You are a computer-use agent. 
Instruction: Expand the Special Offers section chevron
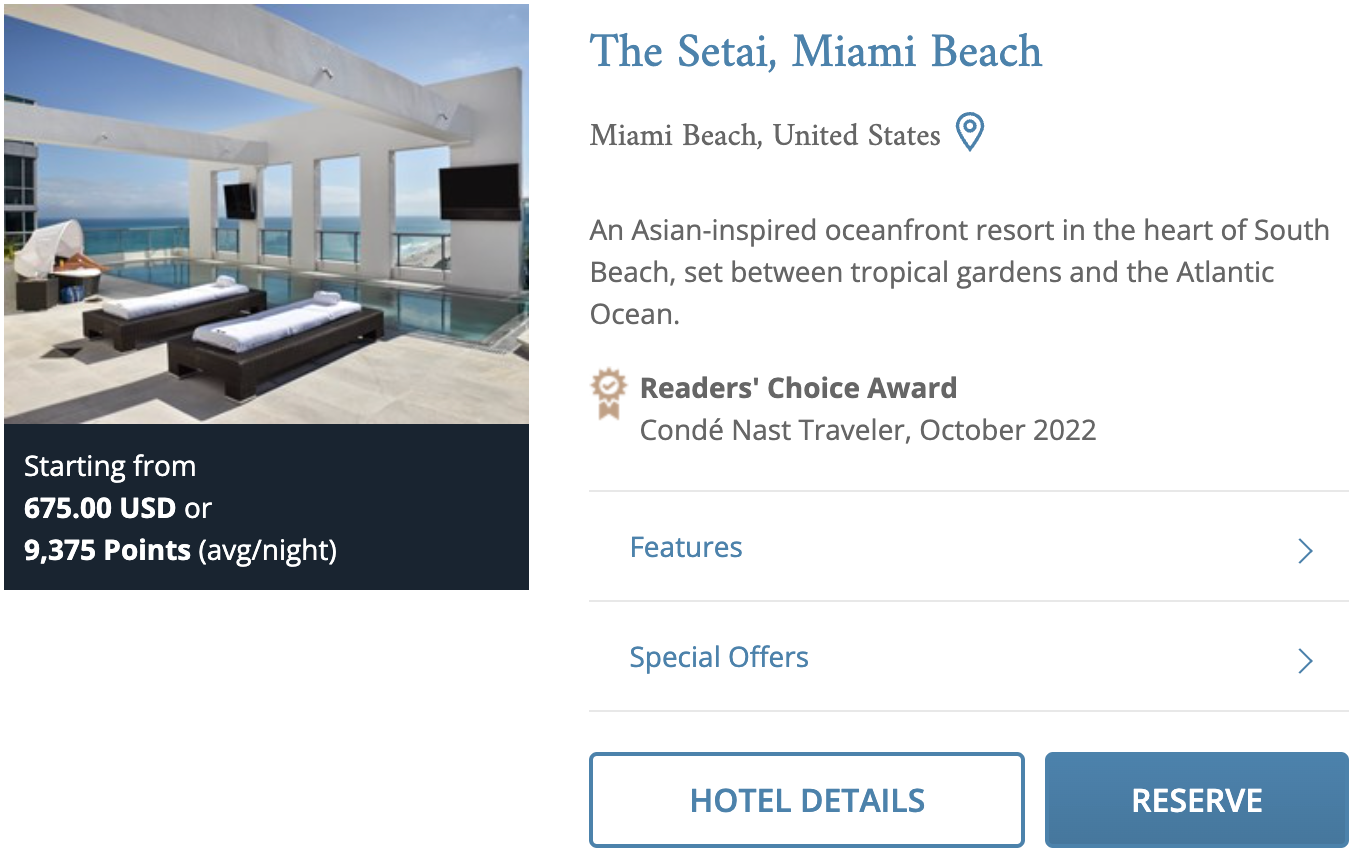click(1304, 660)
